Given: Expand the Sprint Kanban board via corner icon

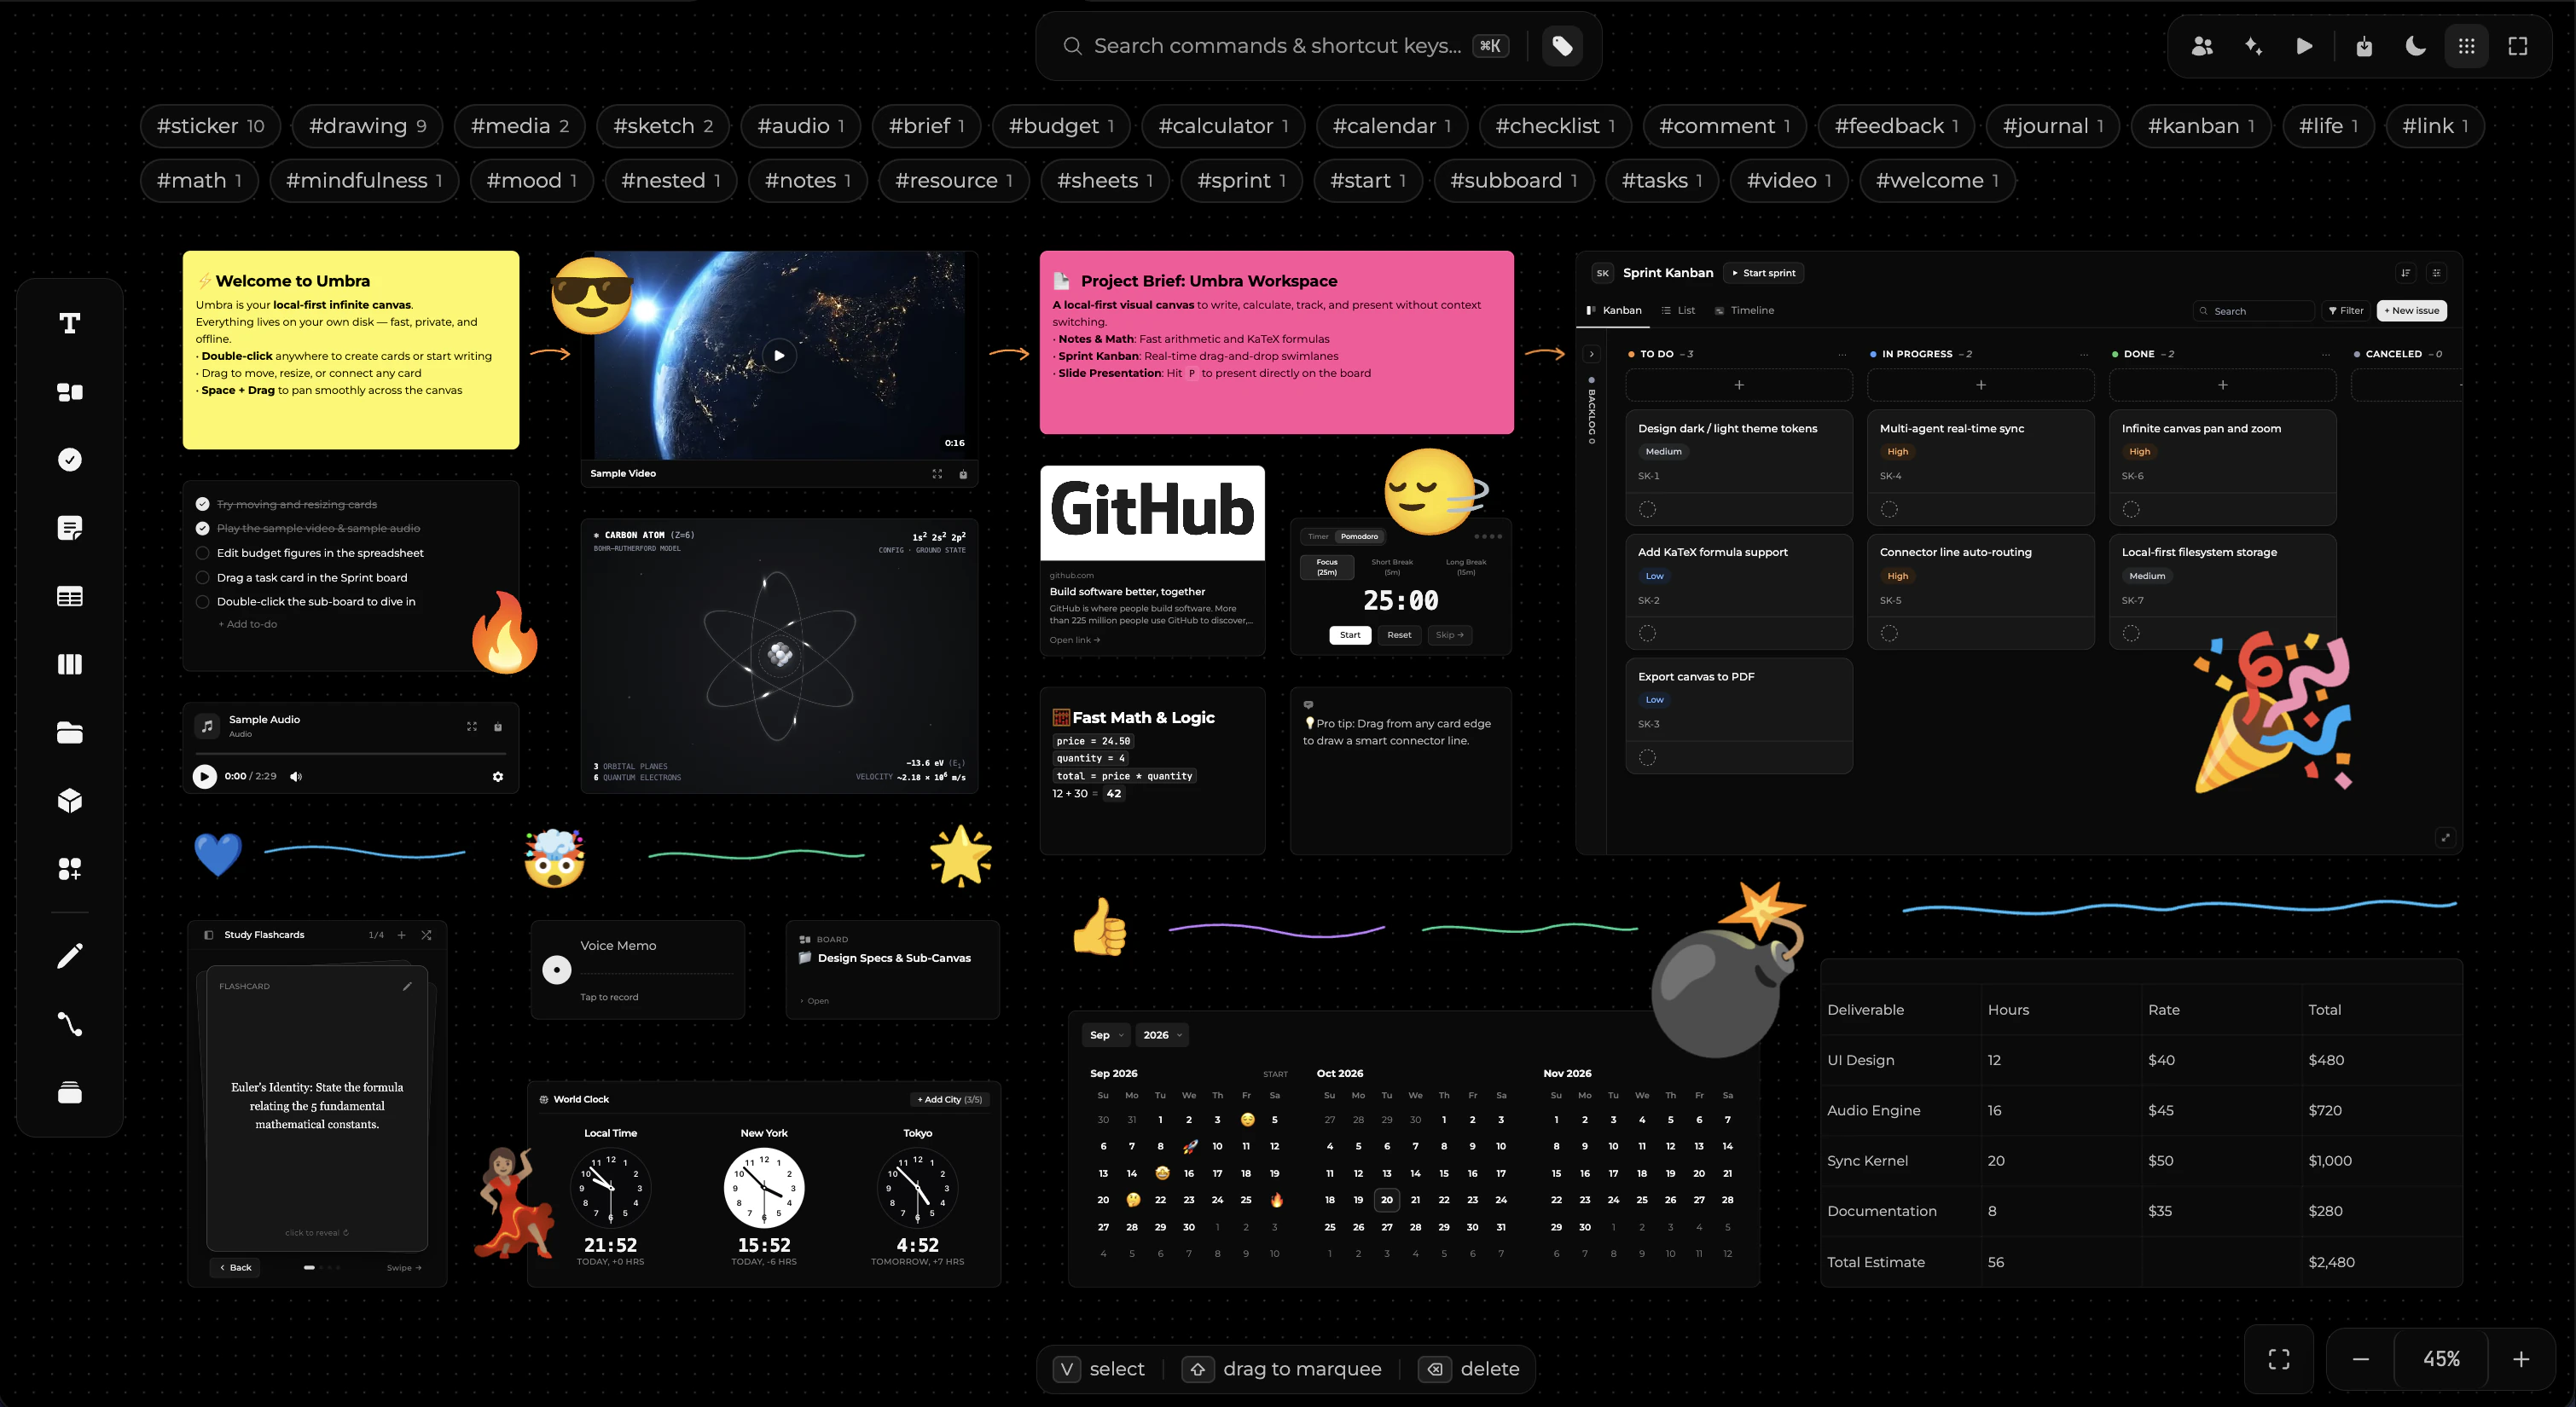Looking at the screenshot, I should click(x=2445, y=837).
